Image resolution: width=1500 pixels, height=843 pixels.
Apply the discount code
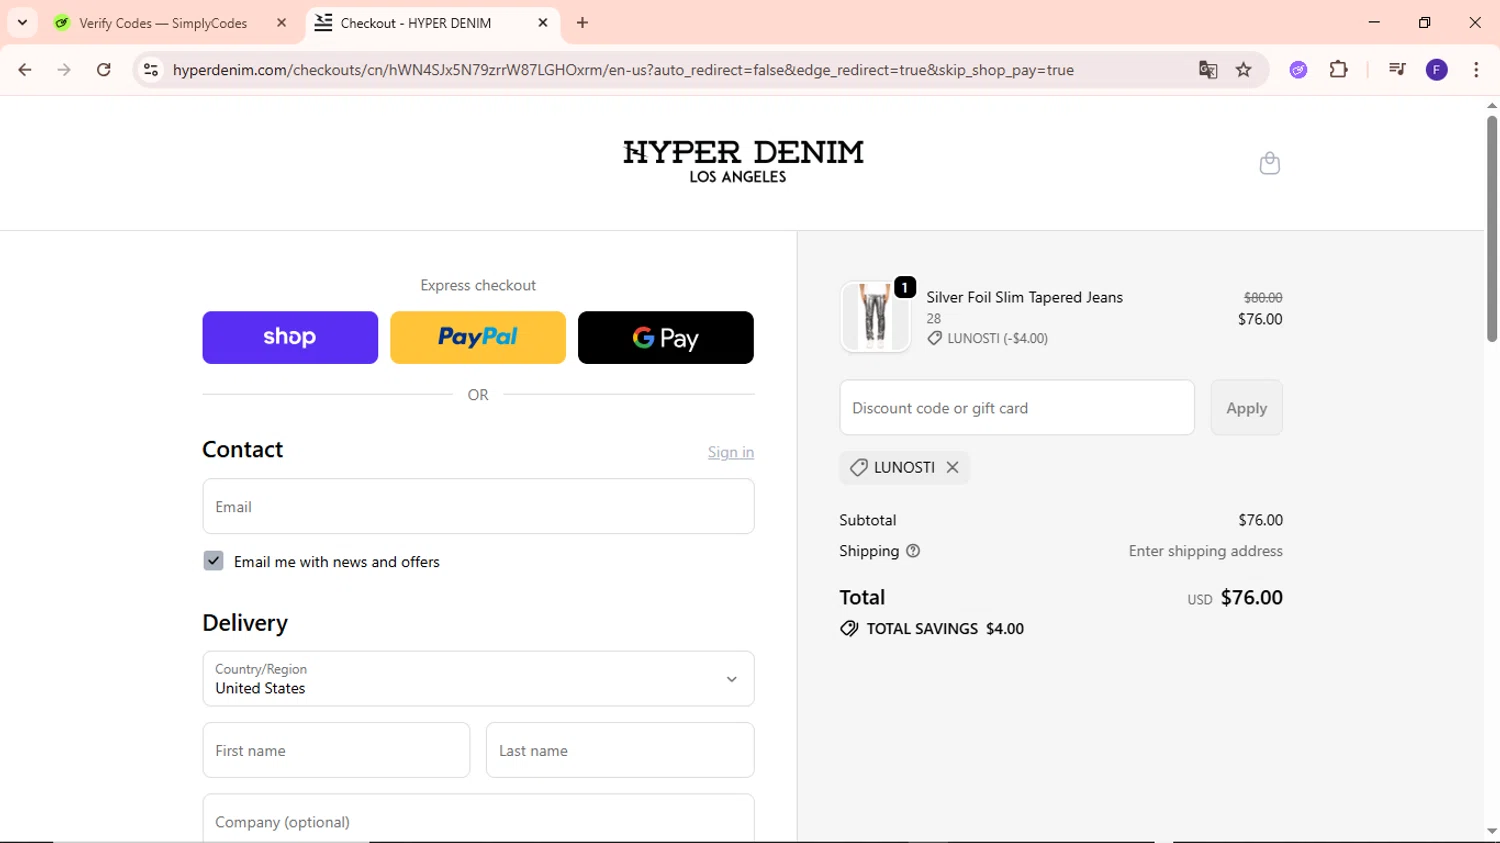click(x=1246, y=407)
